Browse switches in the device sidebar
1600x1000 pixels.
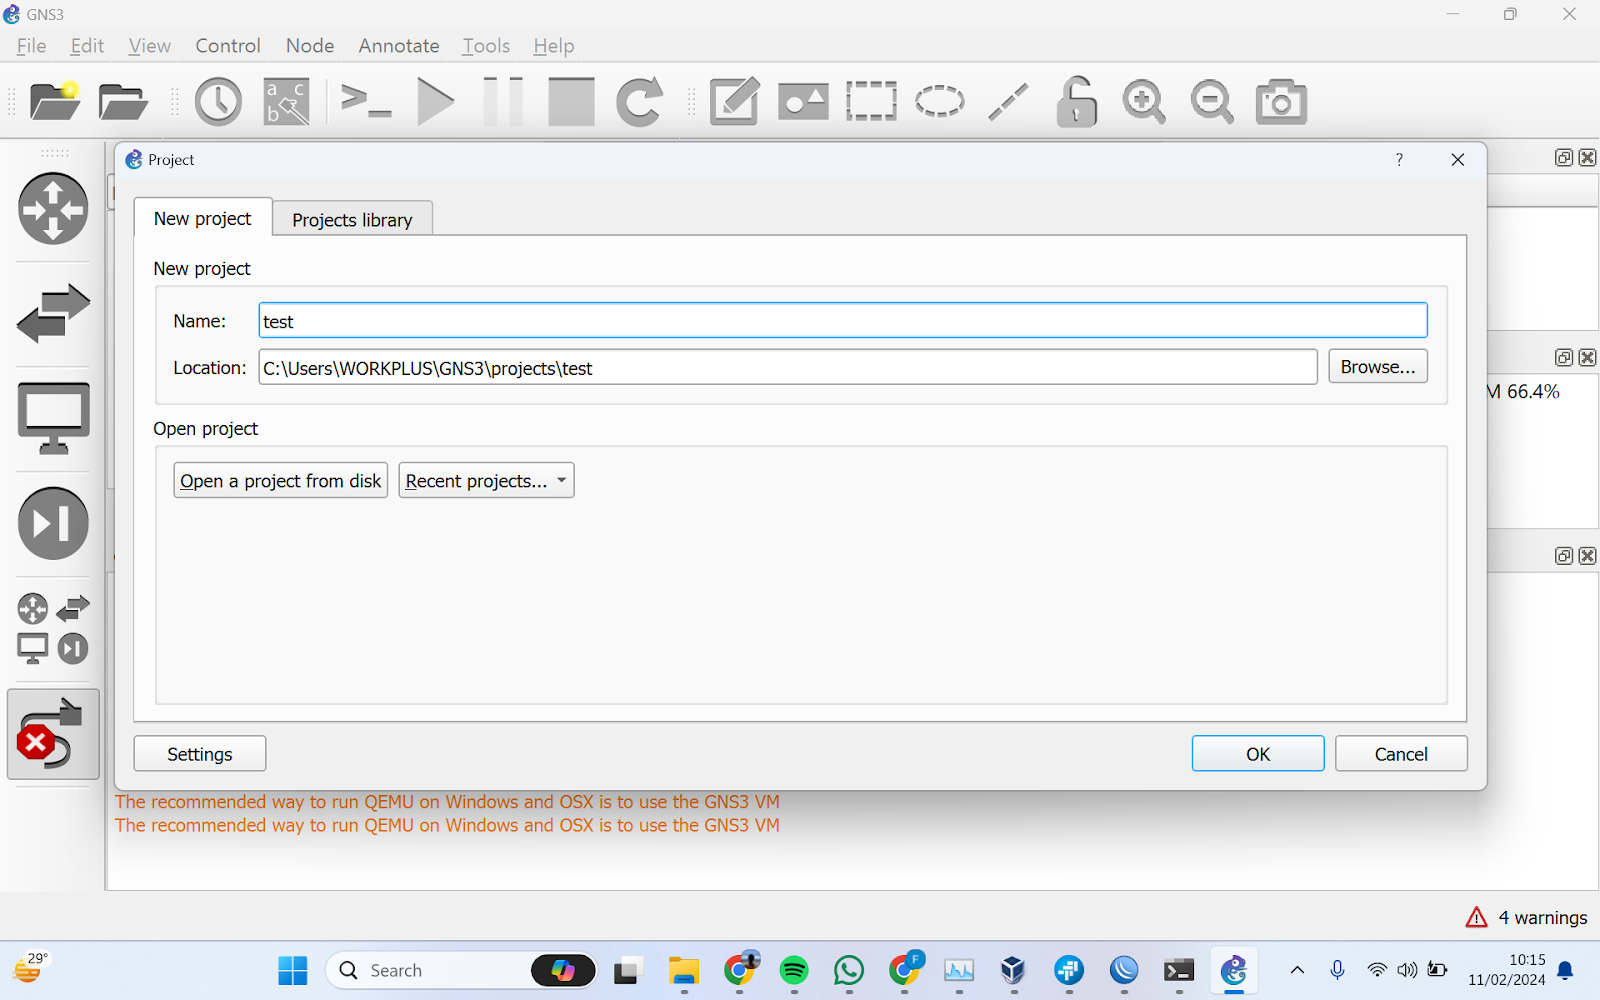click(x=53, y=313)
